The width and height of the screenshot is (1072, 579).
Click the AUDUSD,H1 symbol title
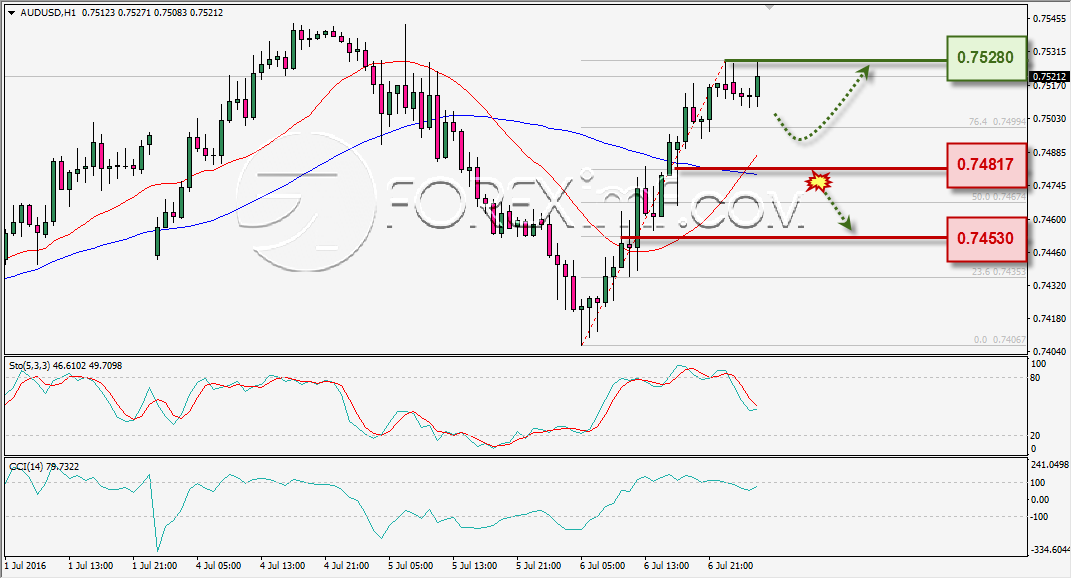point(48,12)
